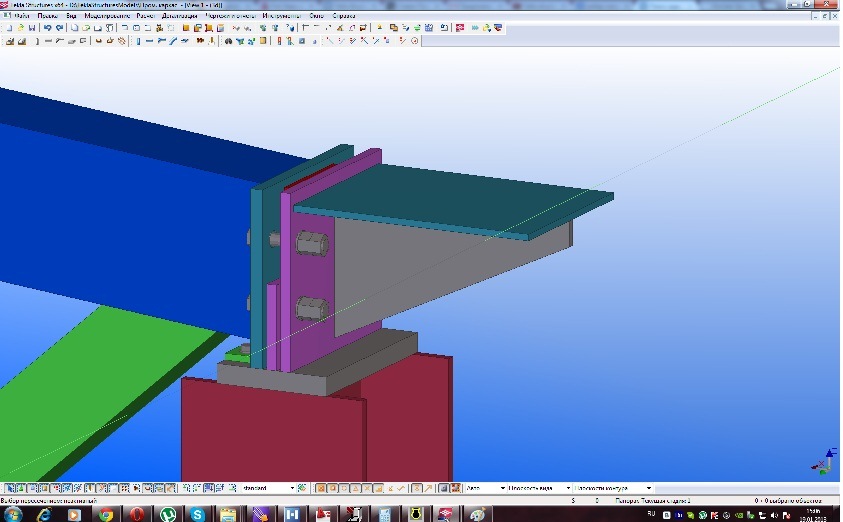Viewport: 843px width, 522px height.
Task: Select the purple plate in 3D model
Action: [x=310, y=270]
